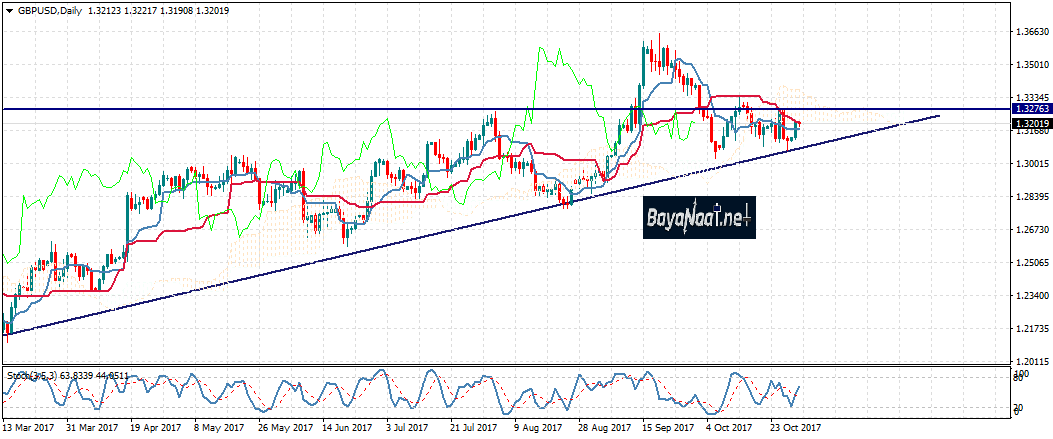Click the 1.25065 price axis level
1053x439 pixels.
coord(1030,263)
